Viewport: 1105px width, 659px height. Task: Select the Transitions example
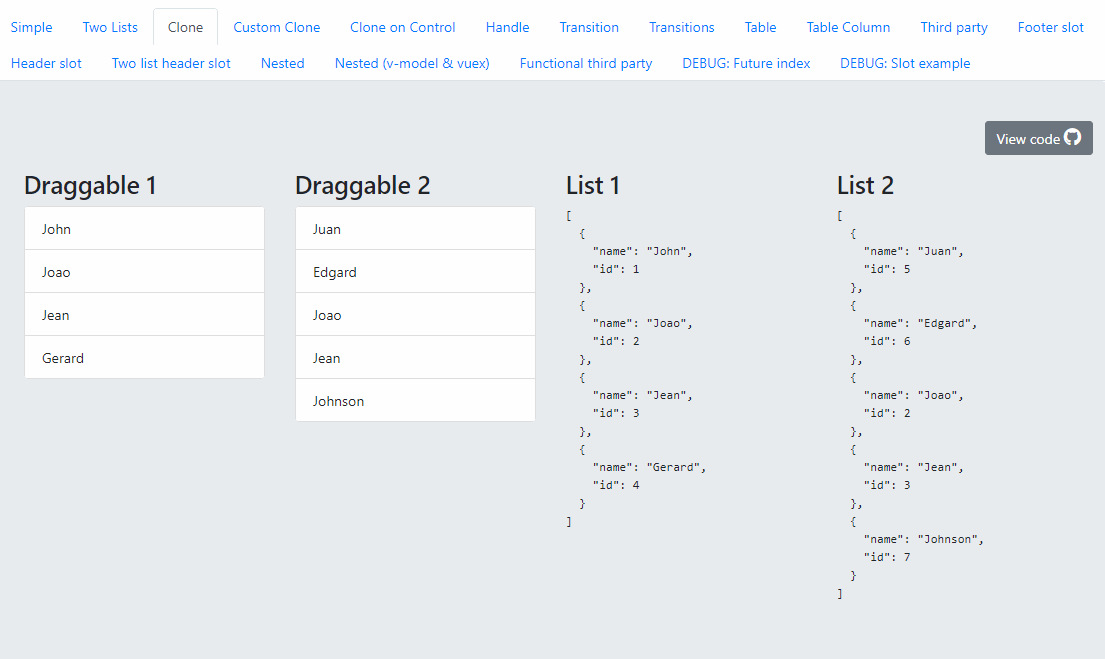(681, 27)
